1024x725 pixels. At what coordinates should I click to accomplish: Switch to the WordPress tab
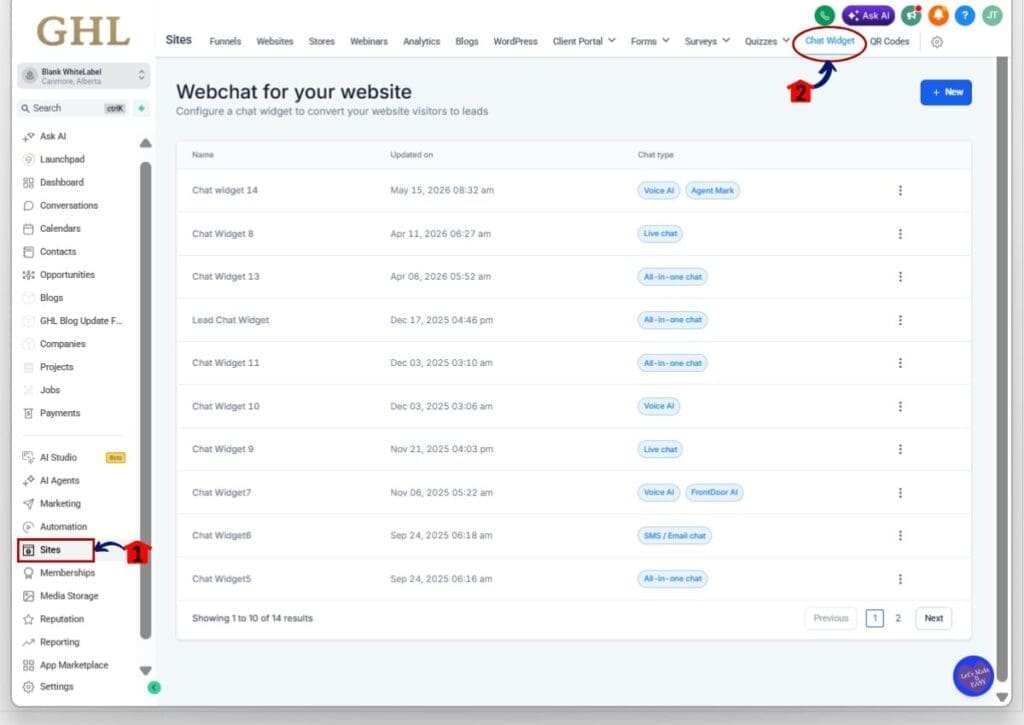point(515,41)
